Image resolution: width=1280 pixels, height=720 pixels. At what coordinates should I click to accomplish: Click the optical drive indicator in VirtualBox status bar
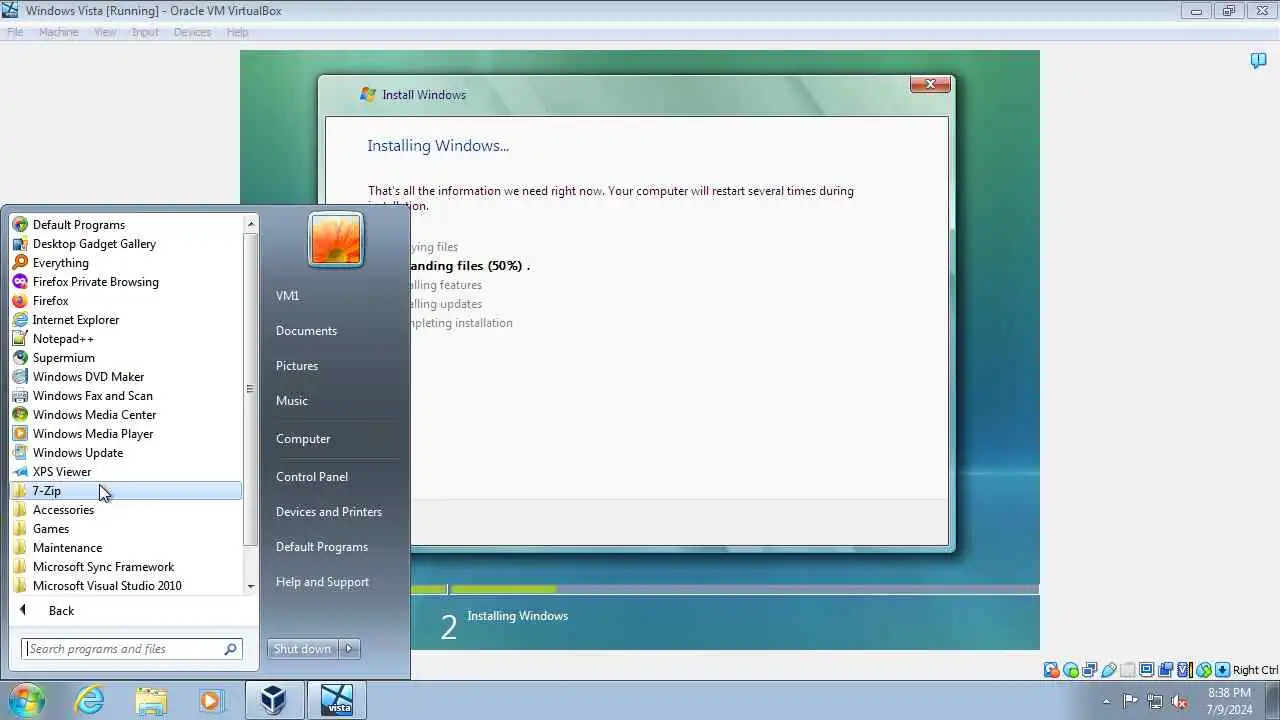[x=1071, y=670]
